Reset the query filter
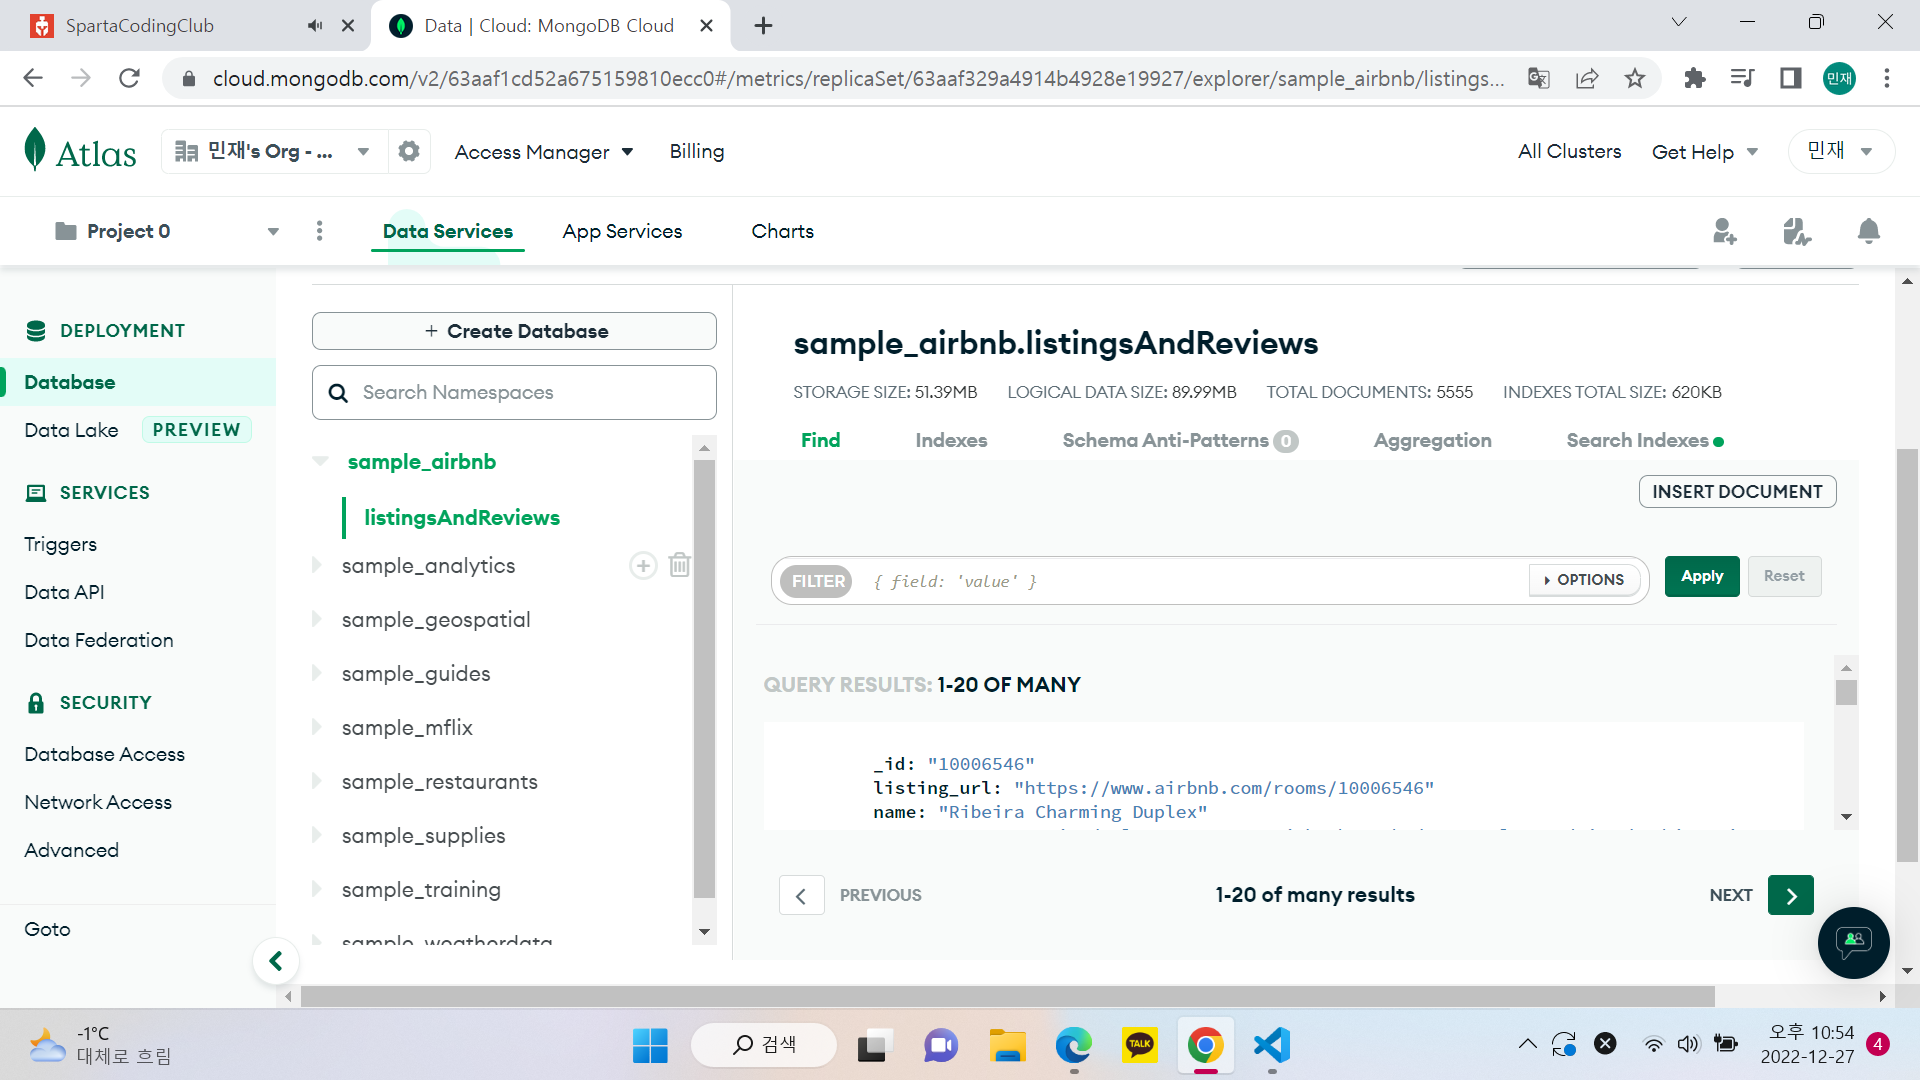The height and width of the screenshot is (1080, 1920). pyautogui.click(x=1784, y=576)
